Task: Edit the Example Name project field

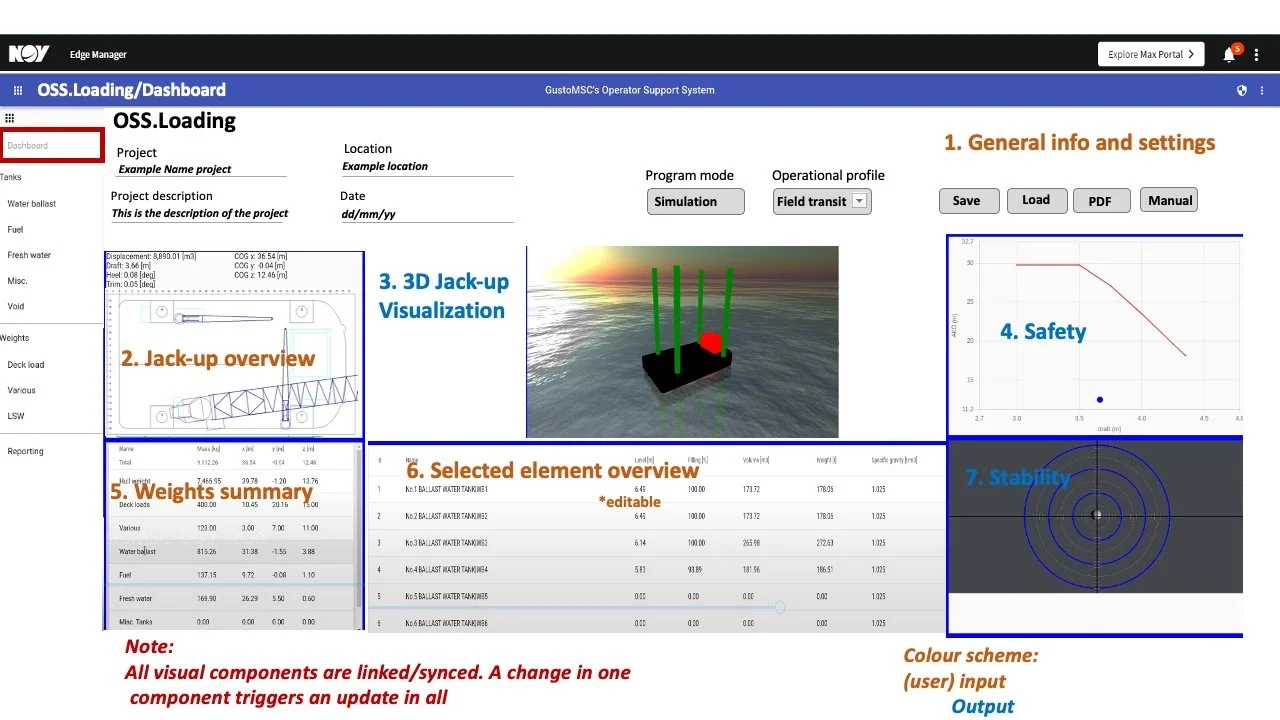Action: coord(201,169)
